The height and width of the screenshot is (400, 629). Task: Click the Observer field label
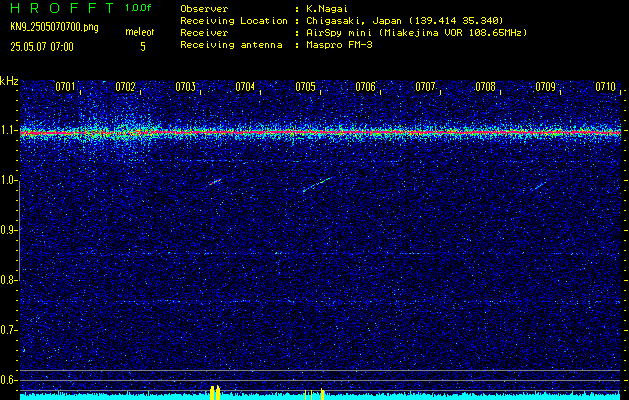click(204, 8)
